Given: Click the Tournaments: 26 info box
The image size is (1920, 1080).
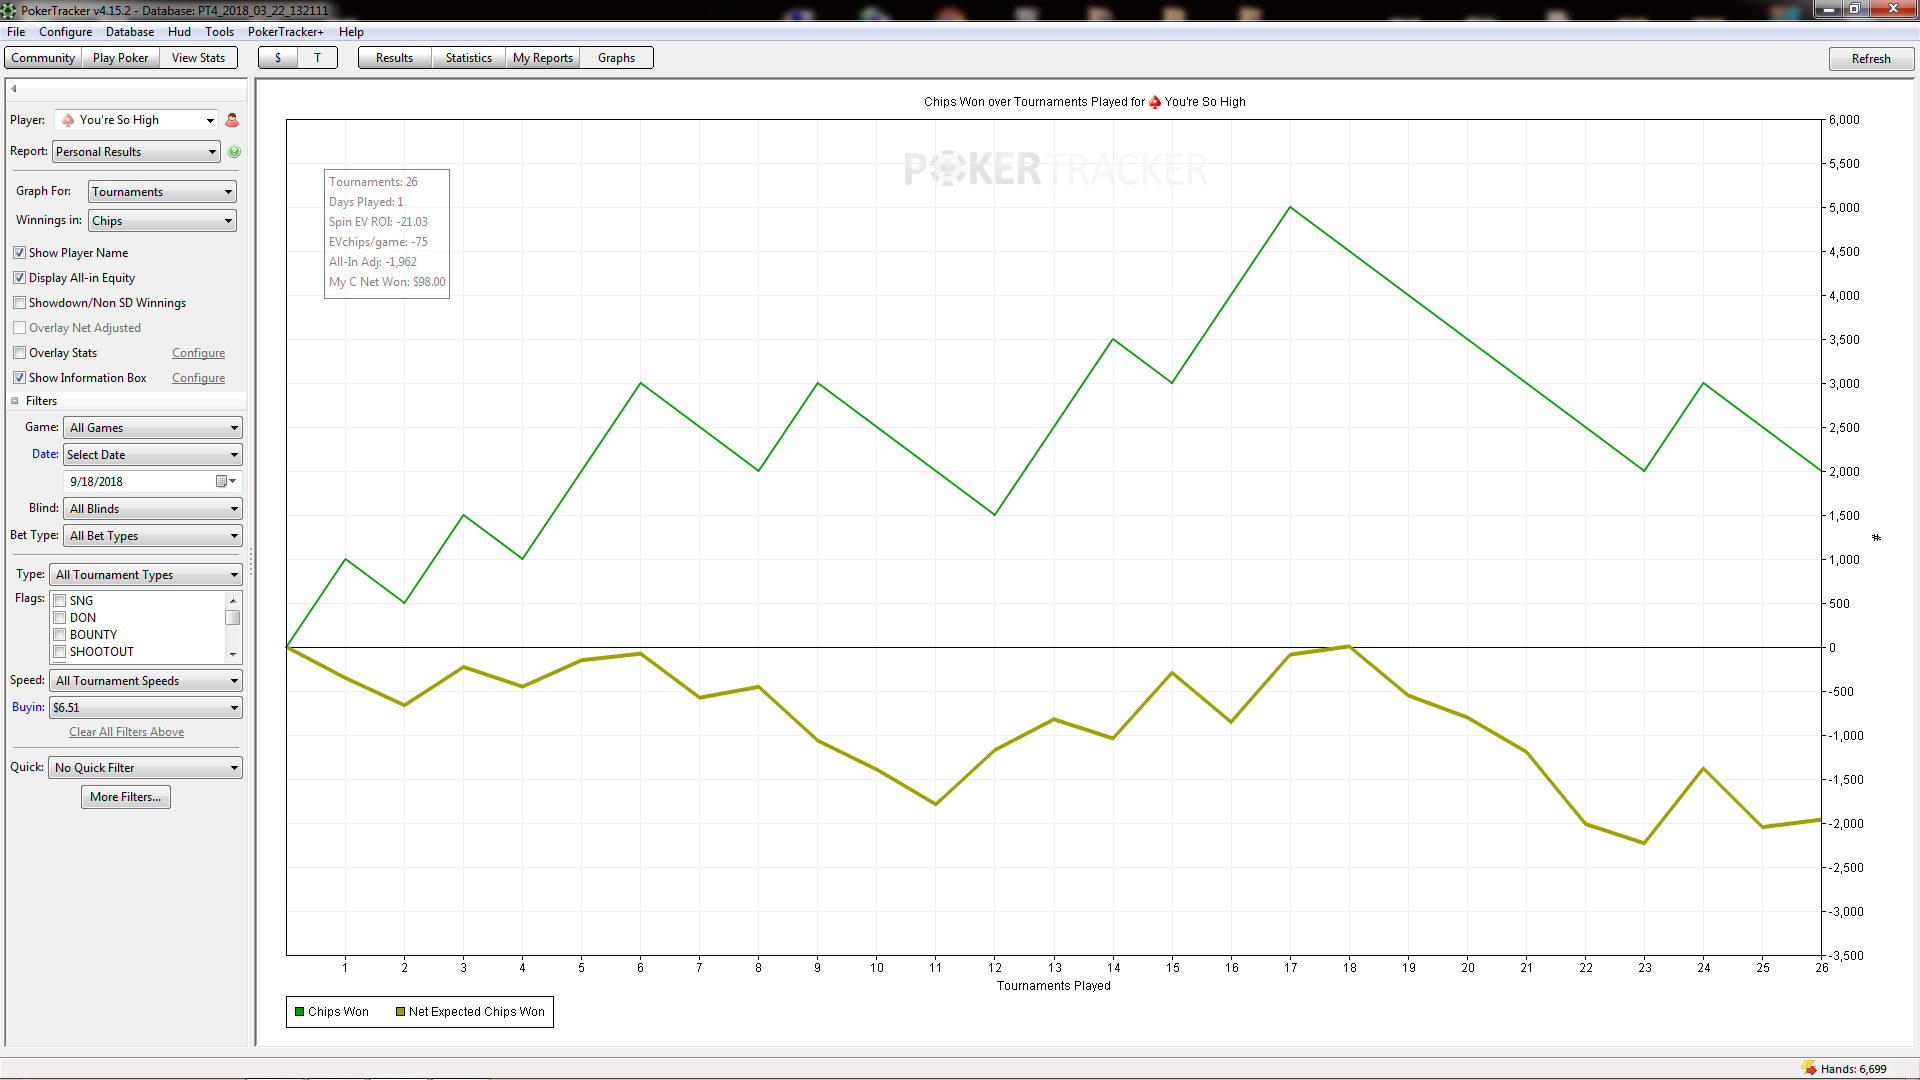Looking at the screenshot, I should 387,233.
